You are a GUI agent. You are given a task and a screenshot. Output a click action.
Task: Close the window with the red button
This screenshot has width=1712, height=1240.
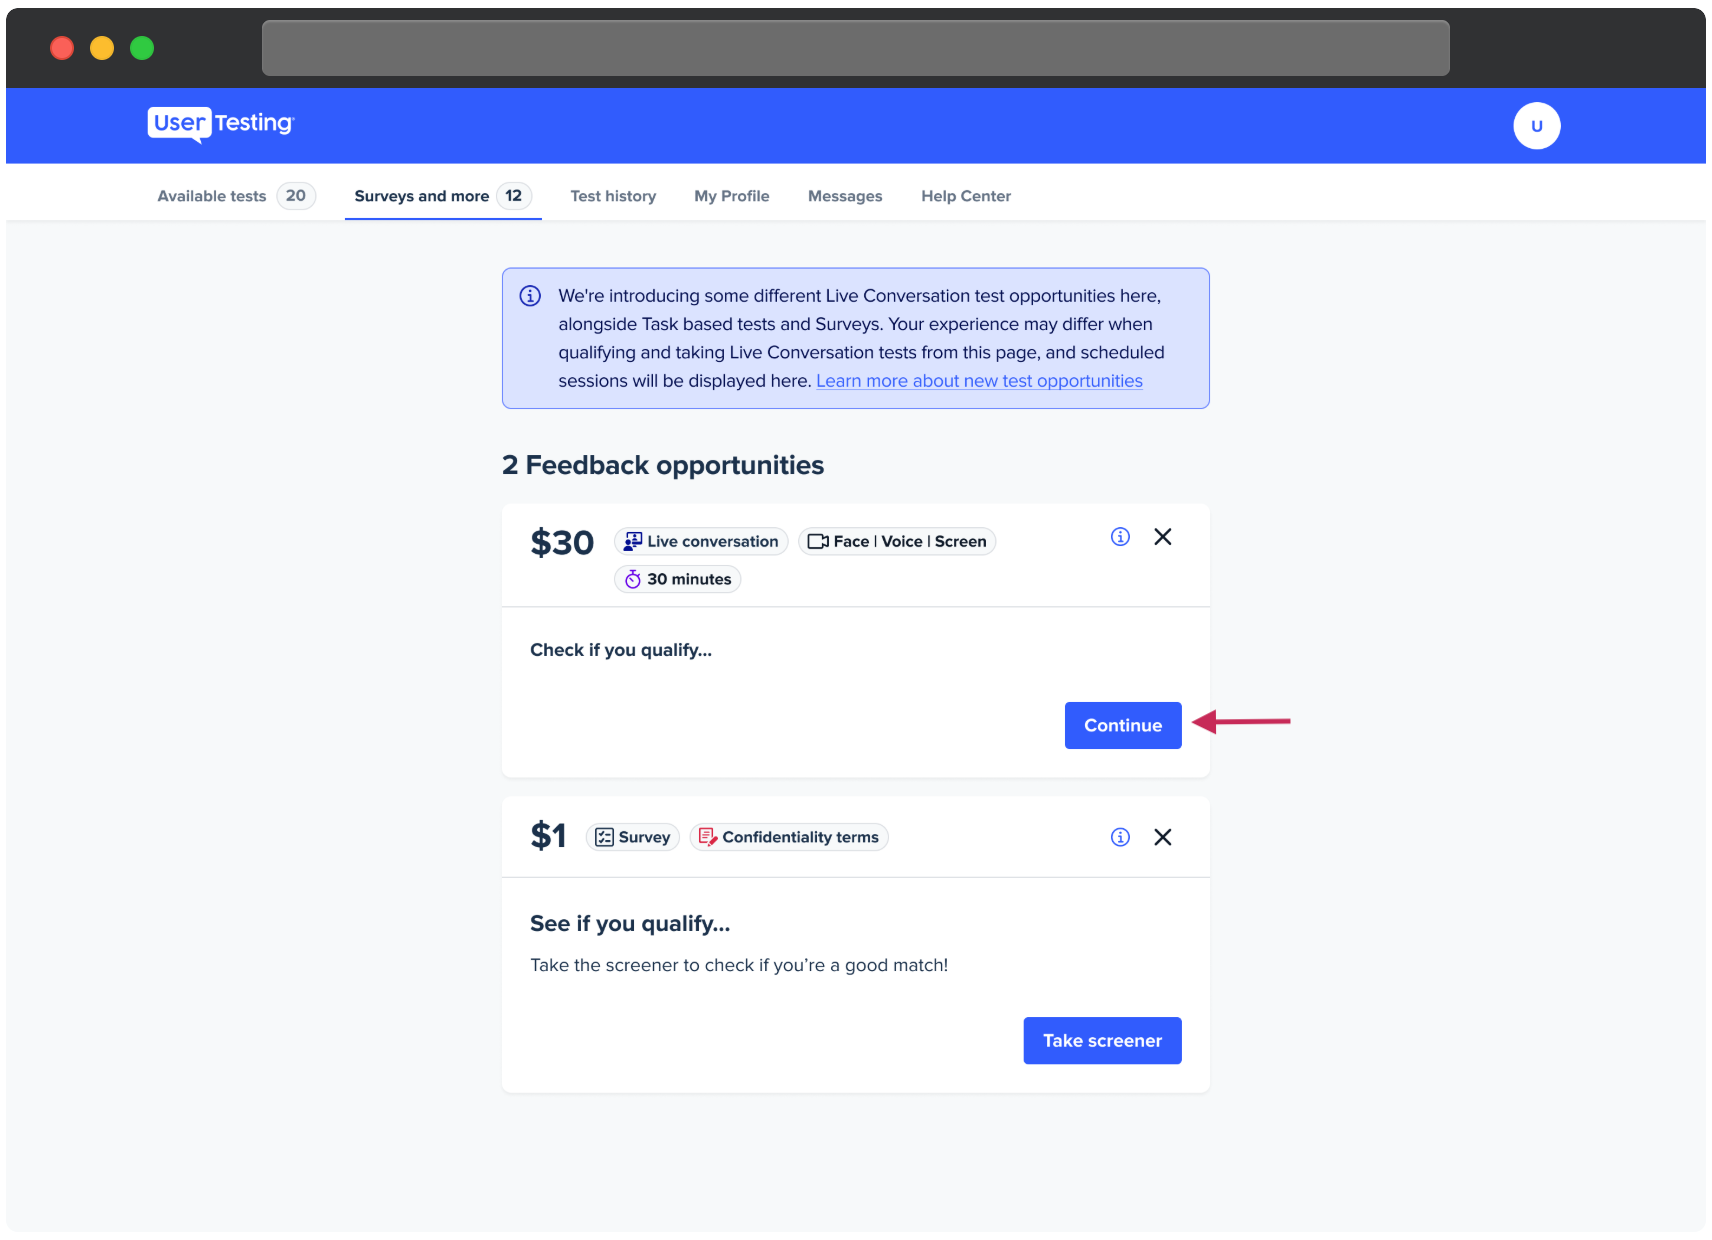62,48
